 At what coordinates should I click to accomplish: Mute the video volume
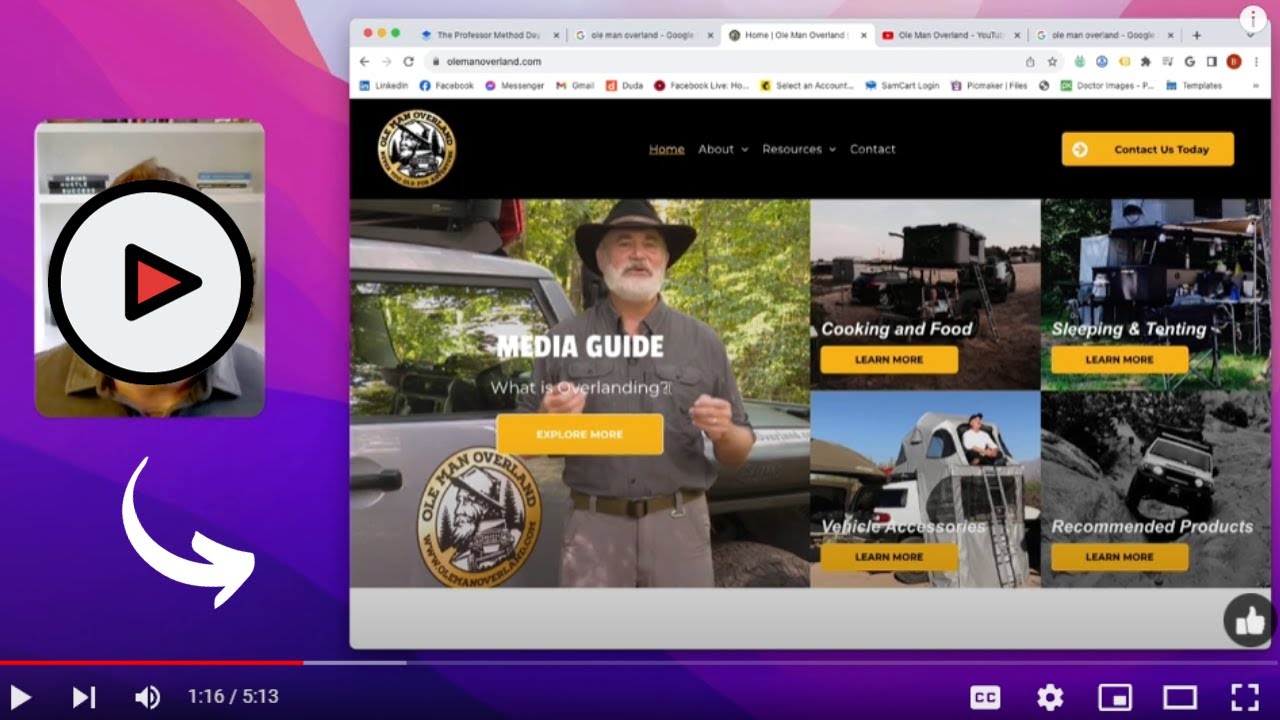147,697
